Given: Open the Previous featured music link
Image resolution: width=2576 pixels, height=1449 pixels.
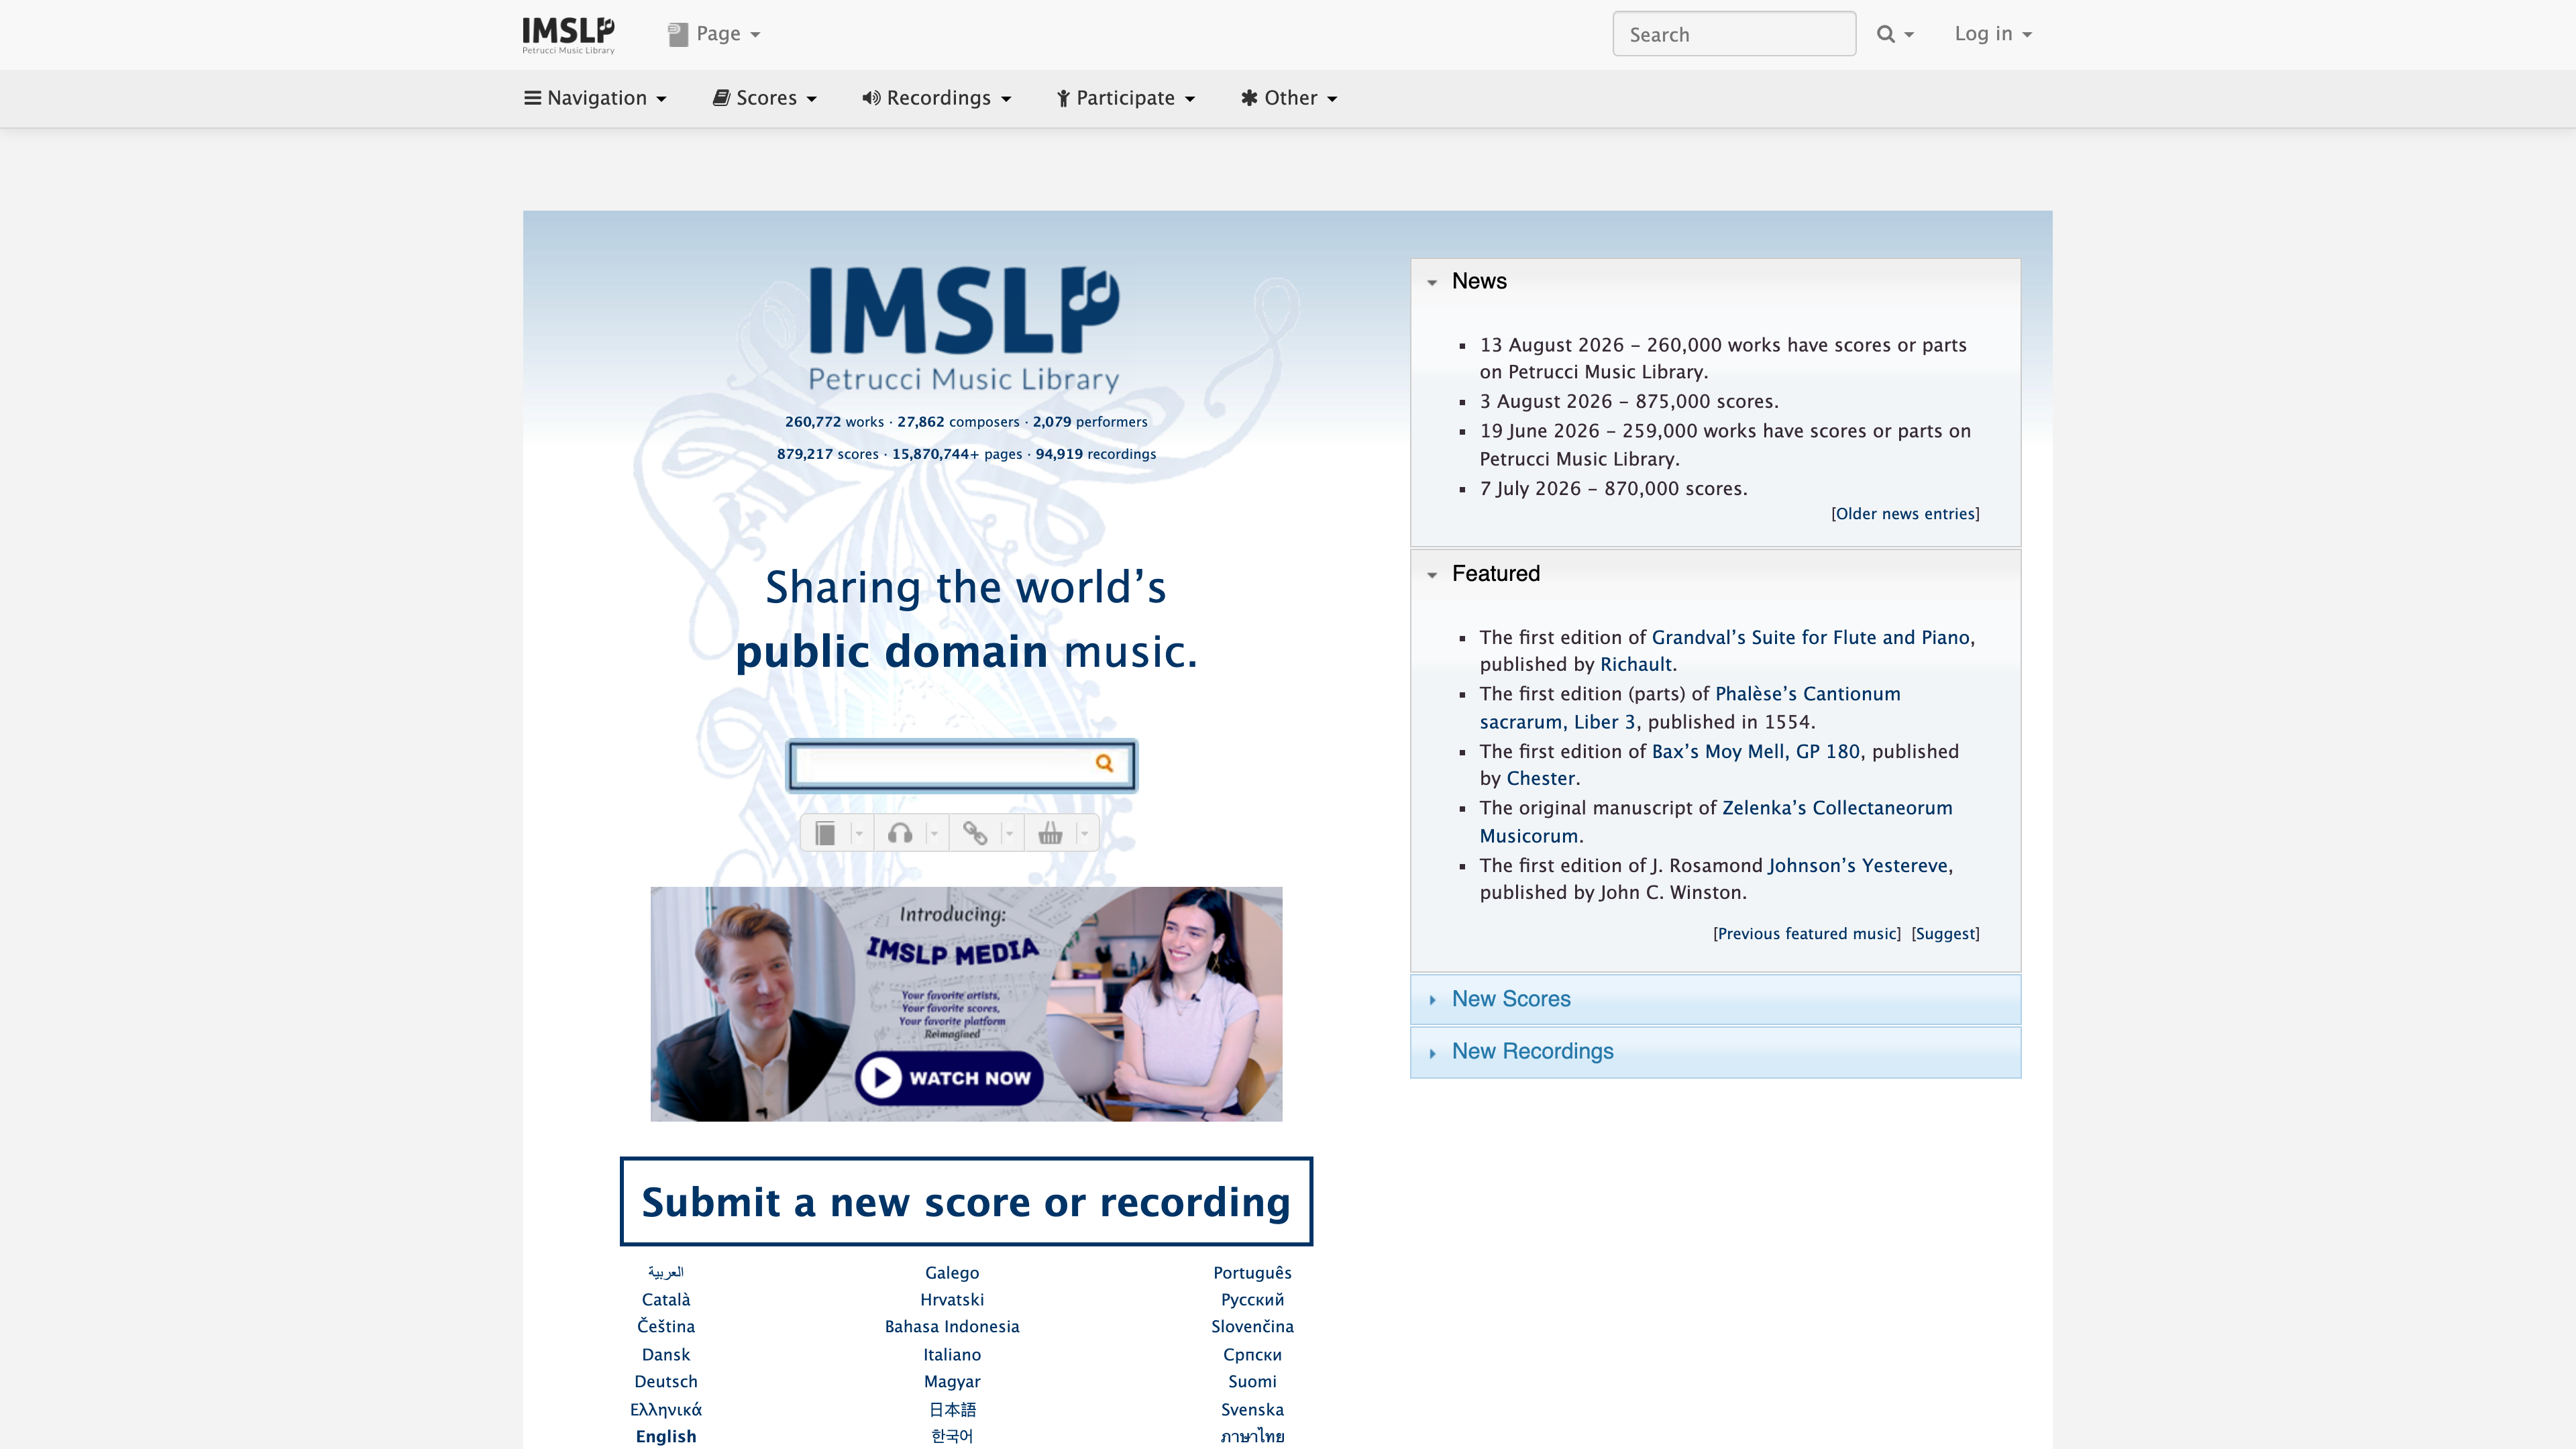Looking at the screenshot, I should (x=1806, y=934).
